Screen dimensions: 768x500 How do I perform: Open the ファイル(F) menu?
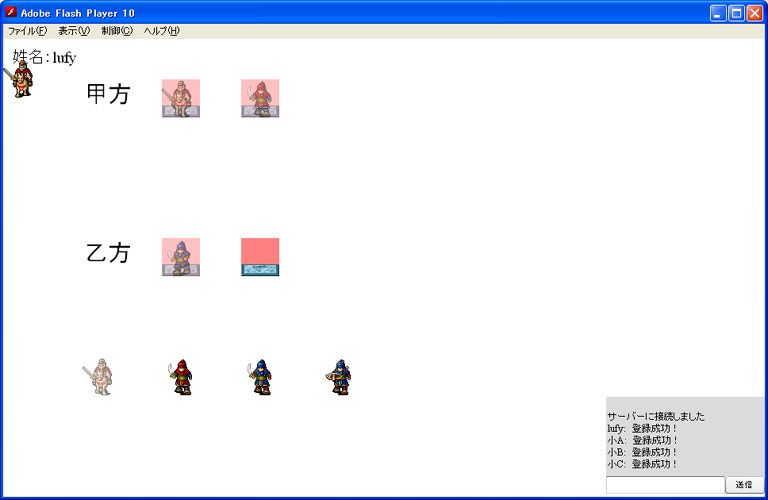[27, 31]
